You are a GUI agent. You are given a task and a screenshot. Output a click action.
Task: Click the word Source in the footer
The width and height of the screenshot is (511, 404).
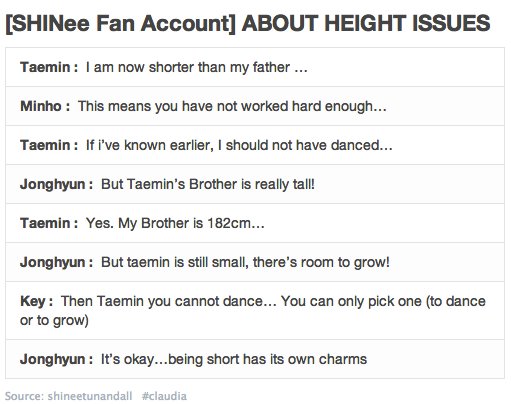pos(24,396)
